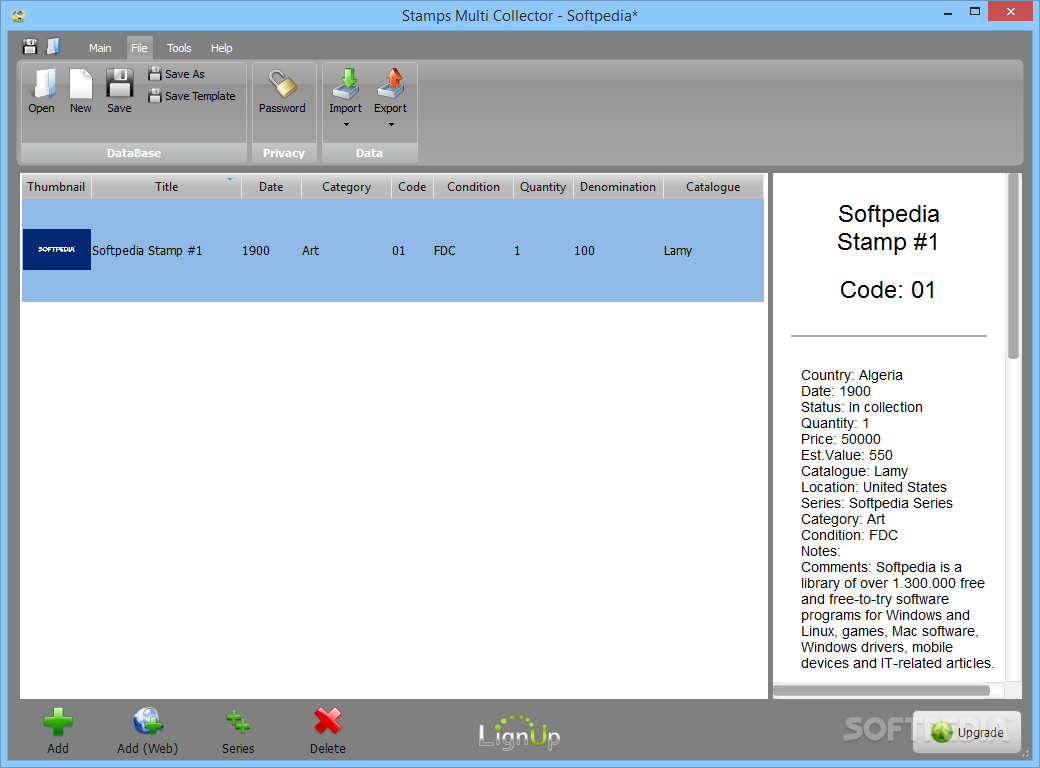
Task: Open the Tools ribbon tab
Action: [x=179, y=48]
